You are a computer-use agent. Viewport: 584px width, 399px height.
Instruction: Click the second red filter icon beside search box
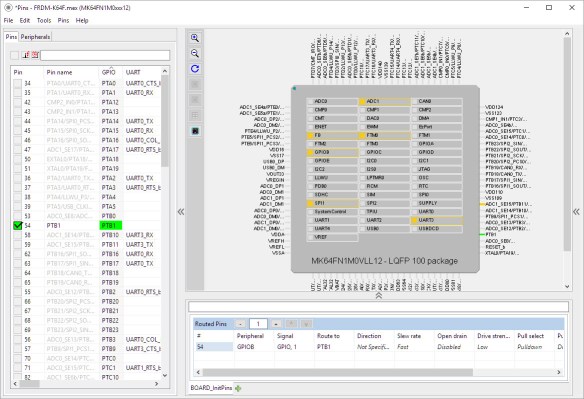click(35, 55)
